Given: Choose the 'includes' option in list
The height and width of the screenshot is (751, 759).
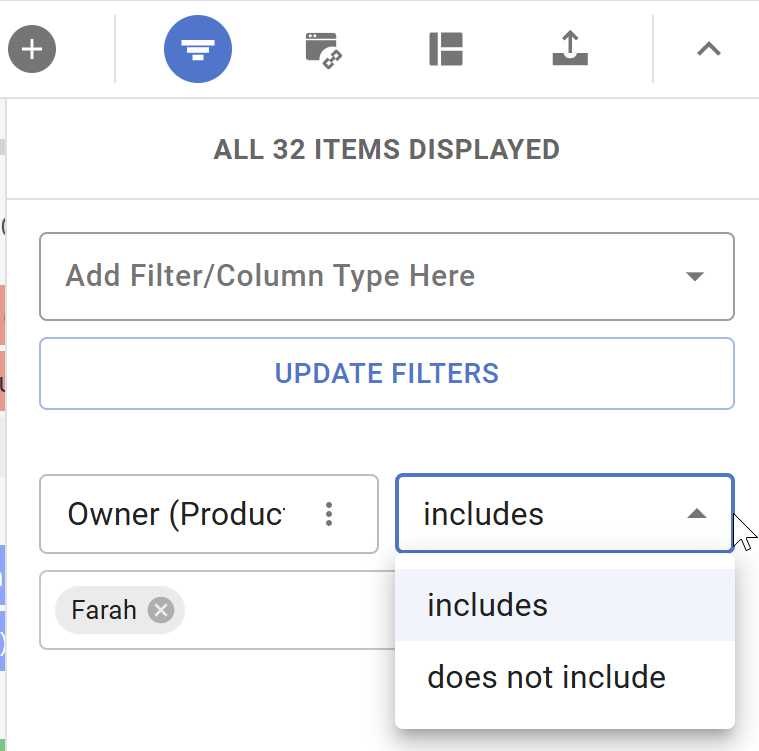Looking at the screenshot, I should click(x=487, y=605).
